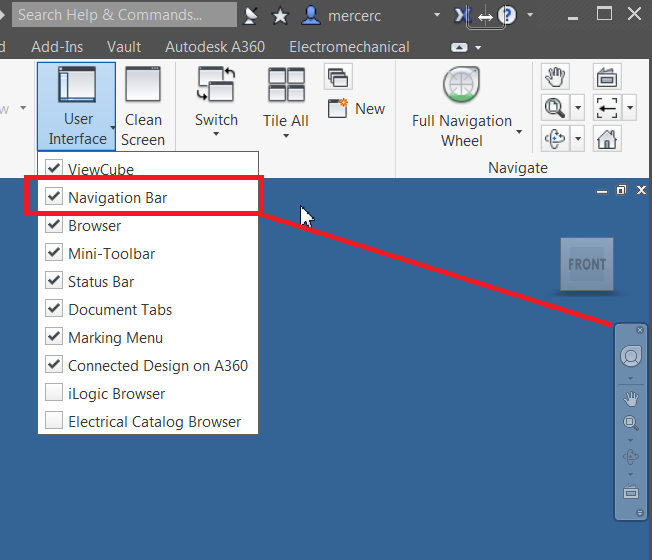652x560 pixels.
Task: Open the Autodesk A360 ribbon tab
Action: click(215, 47)
